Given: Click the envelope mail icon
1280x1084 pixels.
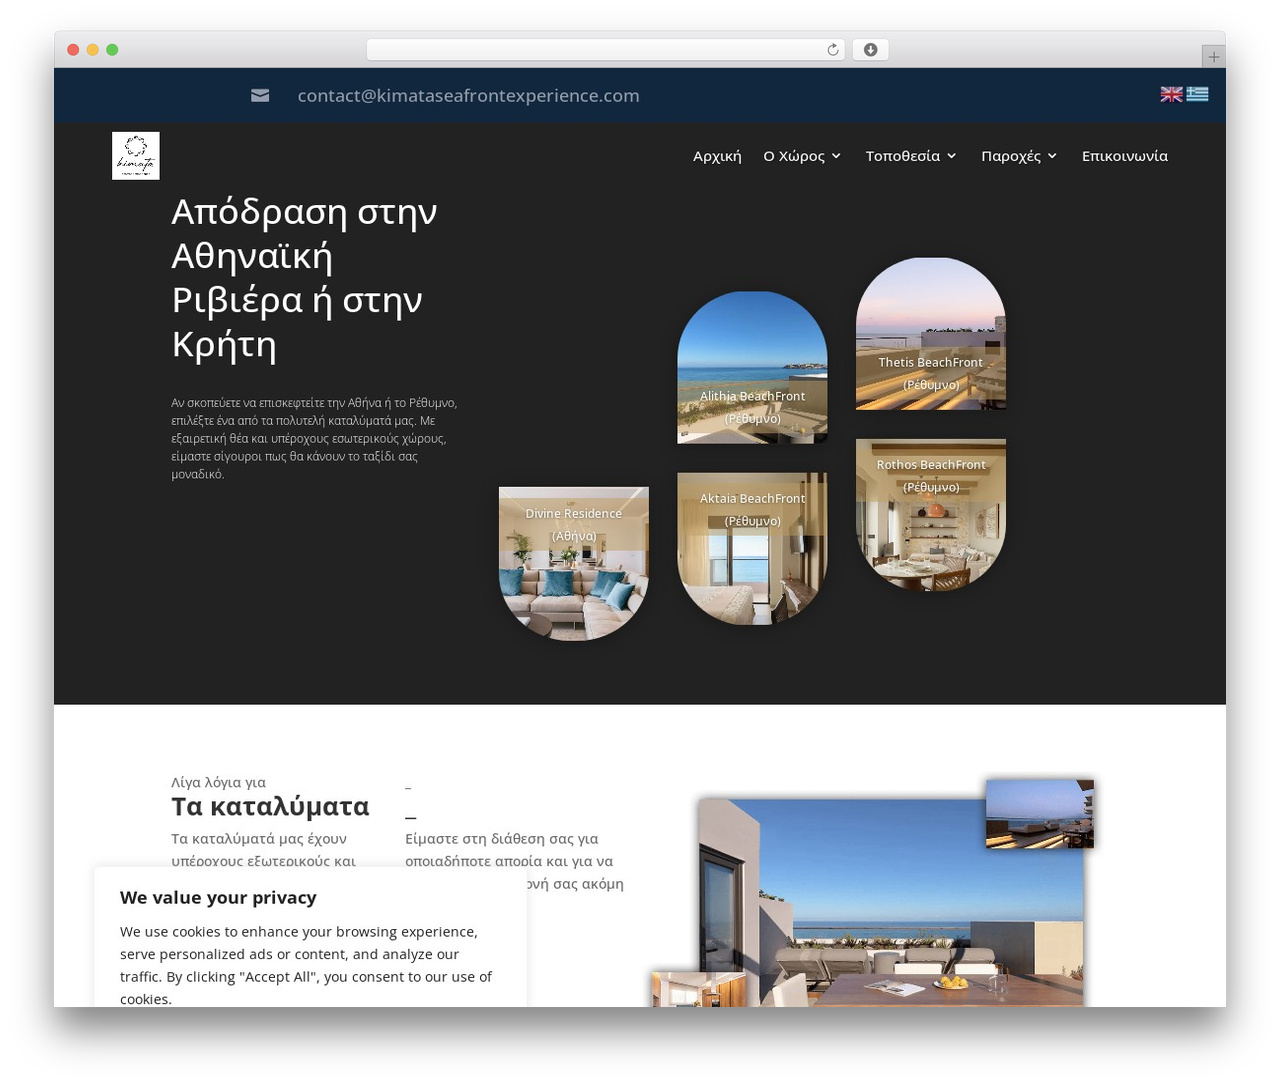Looking at the screenshot, I should pos(260,95).
